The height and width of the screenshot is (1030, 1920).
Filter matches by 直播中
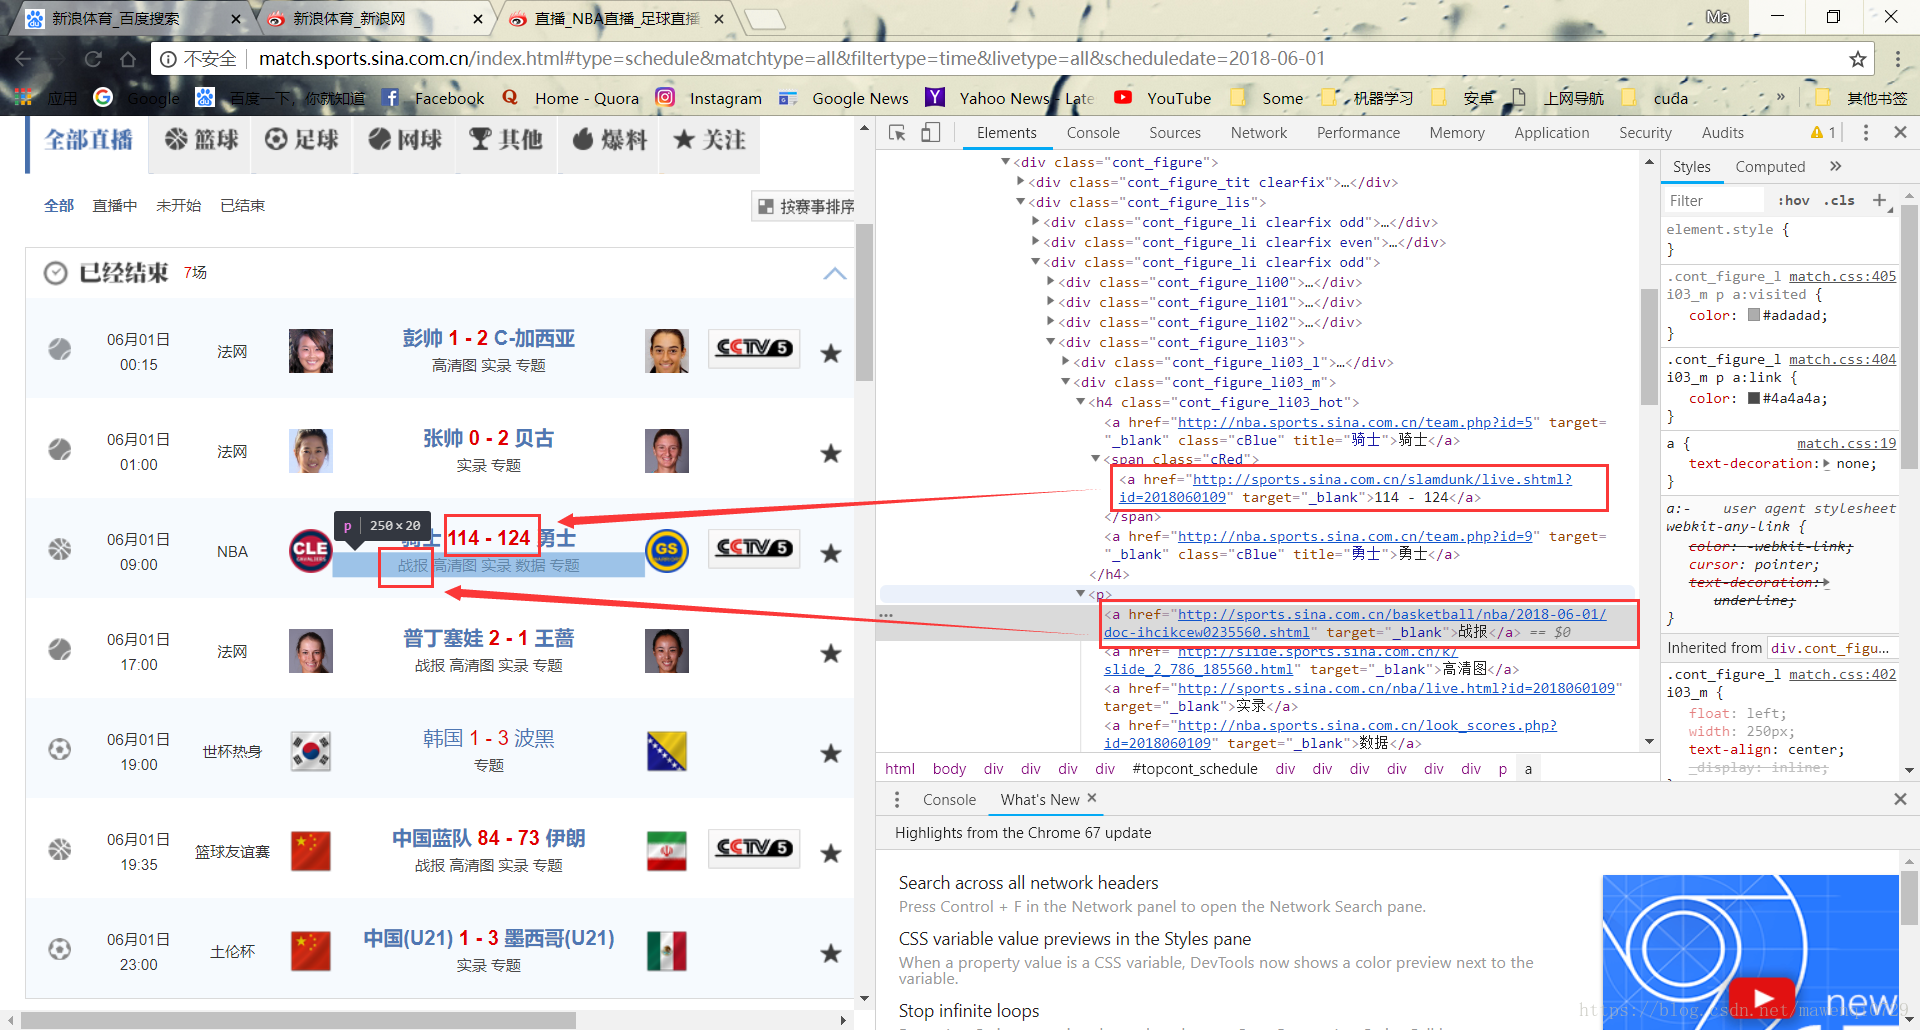click(115, 206)
